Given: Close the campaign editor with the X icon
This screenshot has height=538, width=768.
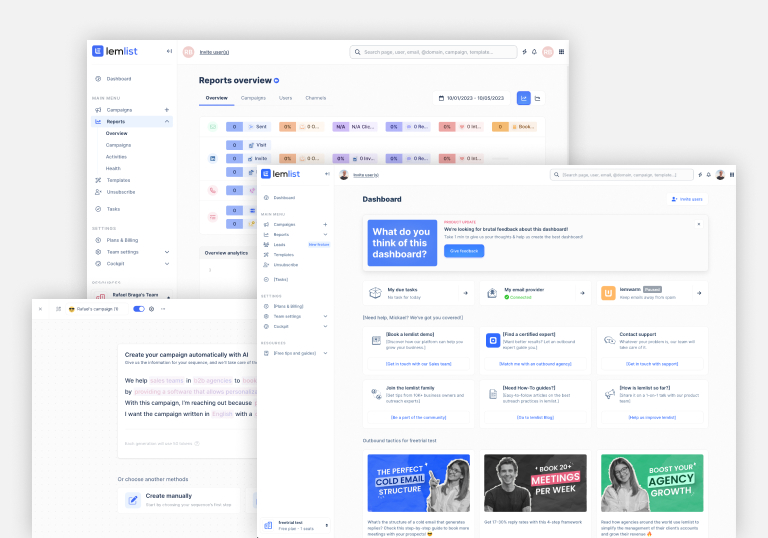Looking at the screenshot, I should tap(40, 309).
